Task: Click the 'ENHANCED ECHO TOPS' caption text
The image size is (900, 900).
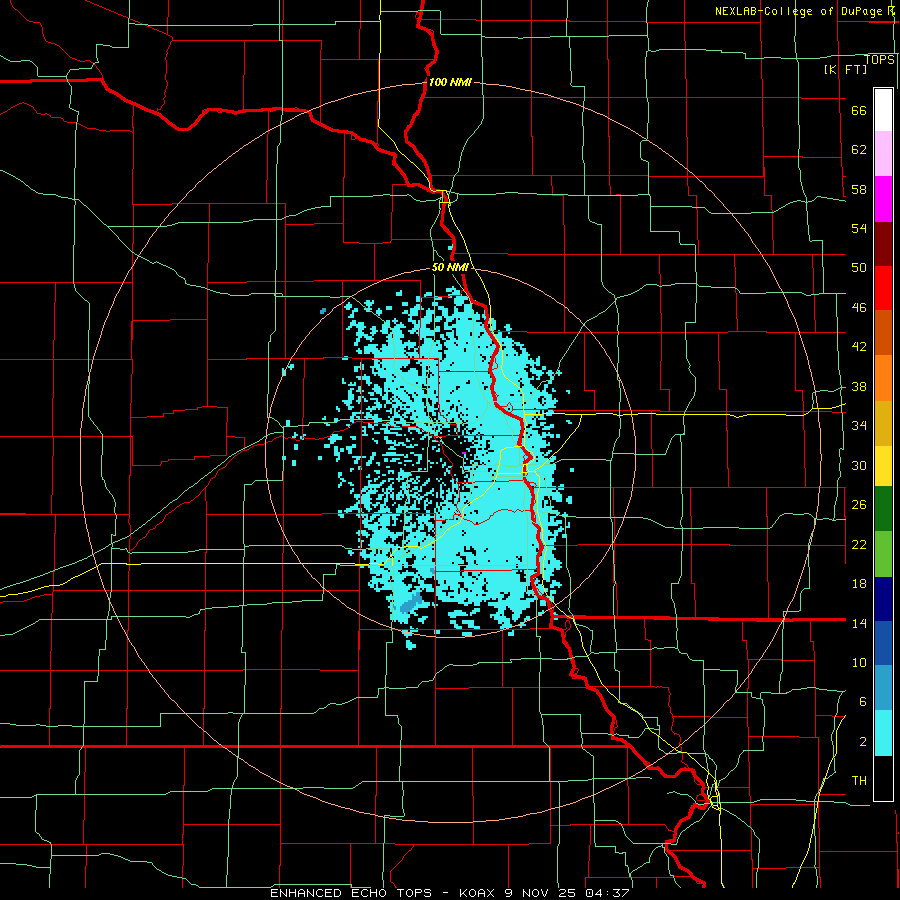Action: (351, 893)
